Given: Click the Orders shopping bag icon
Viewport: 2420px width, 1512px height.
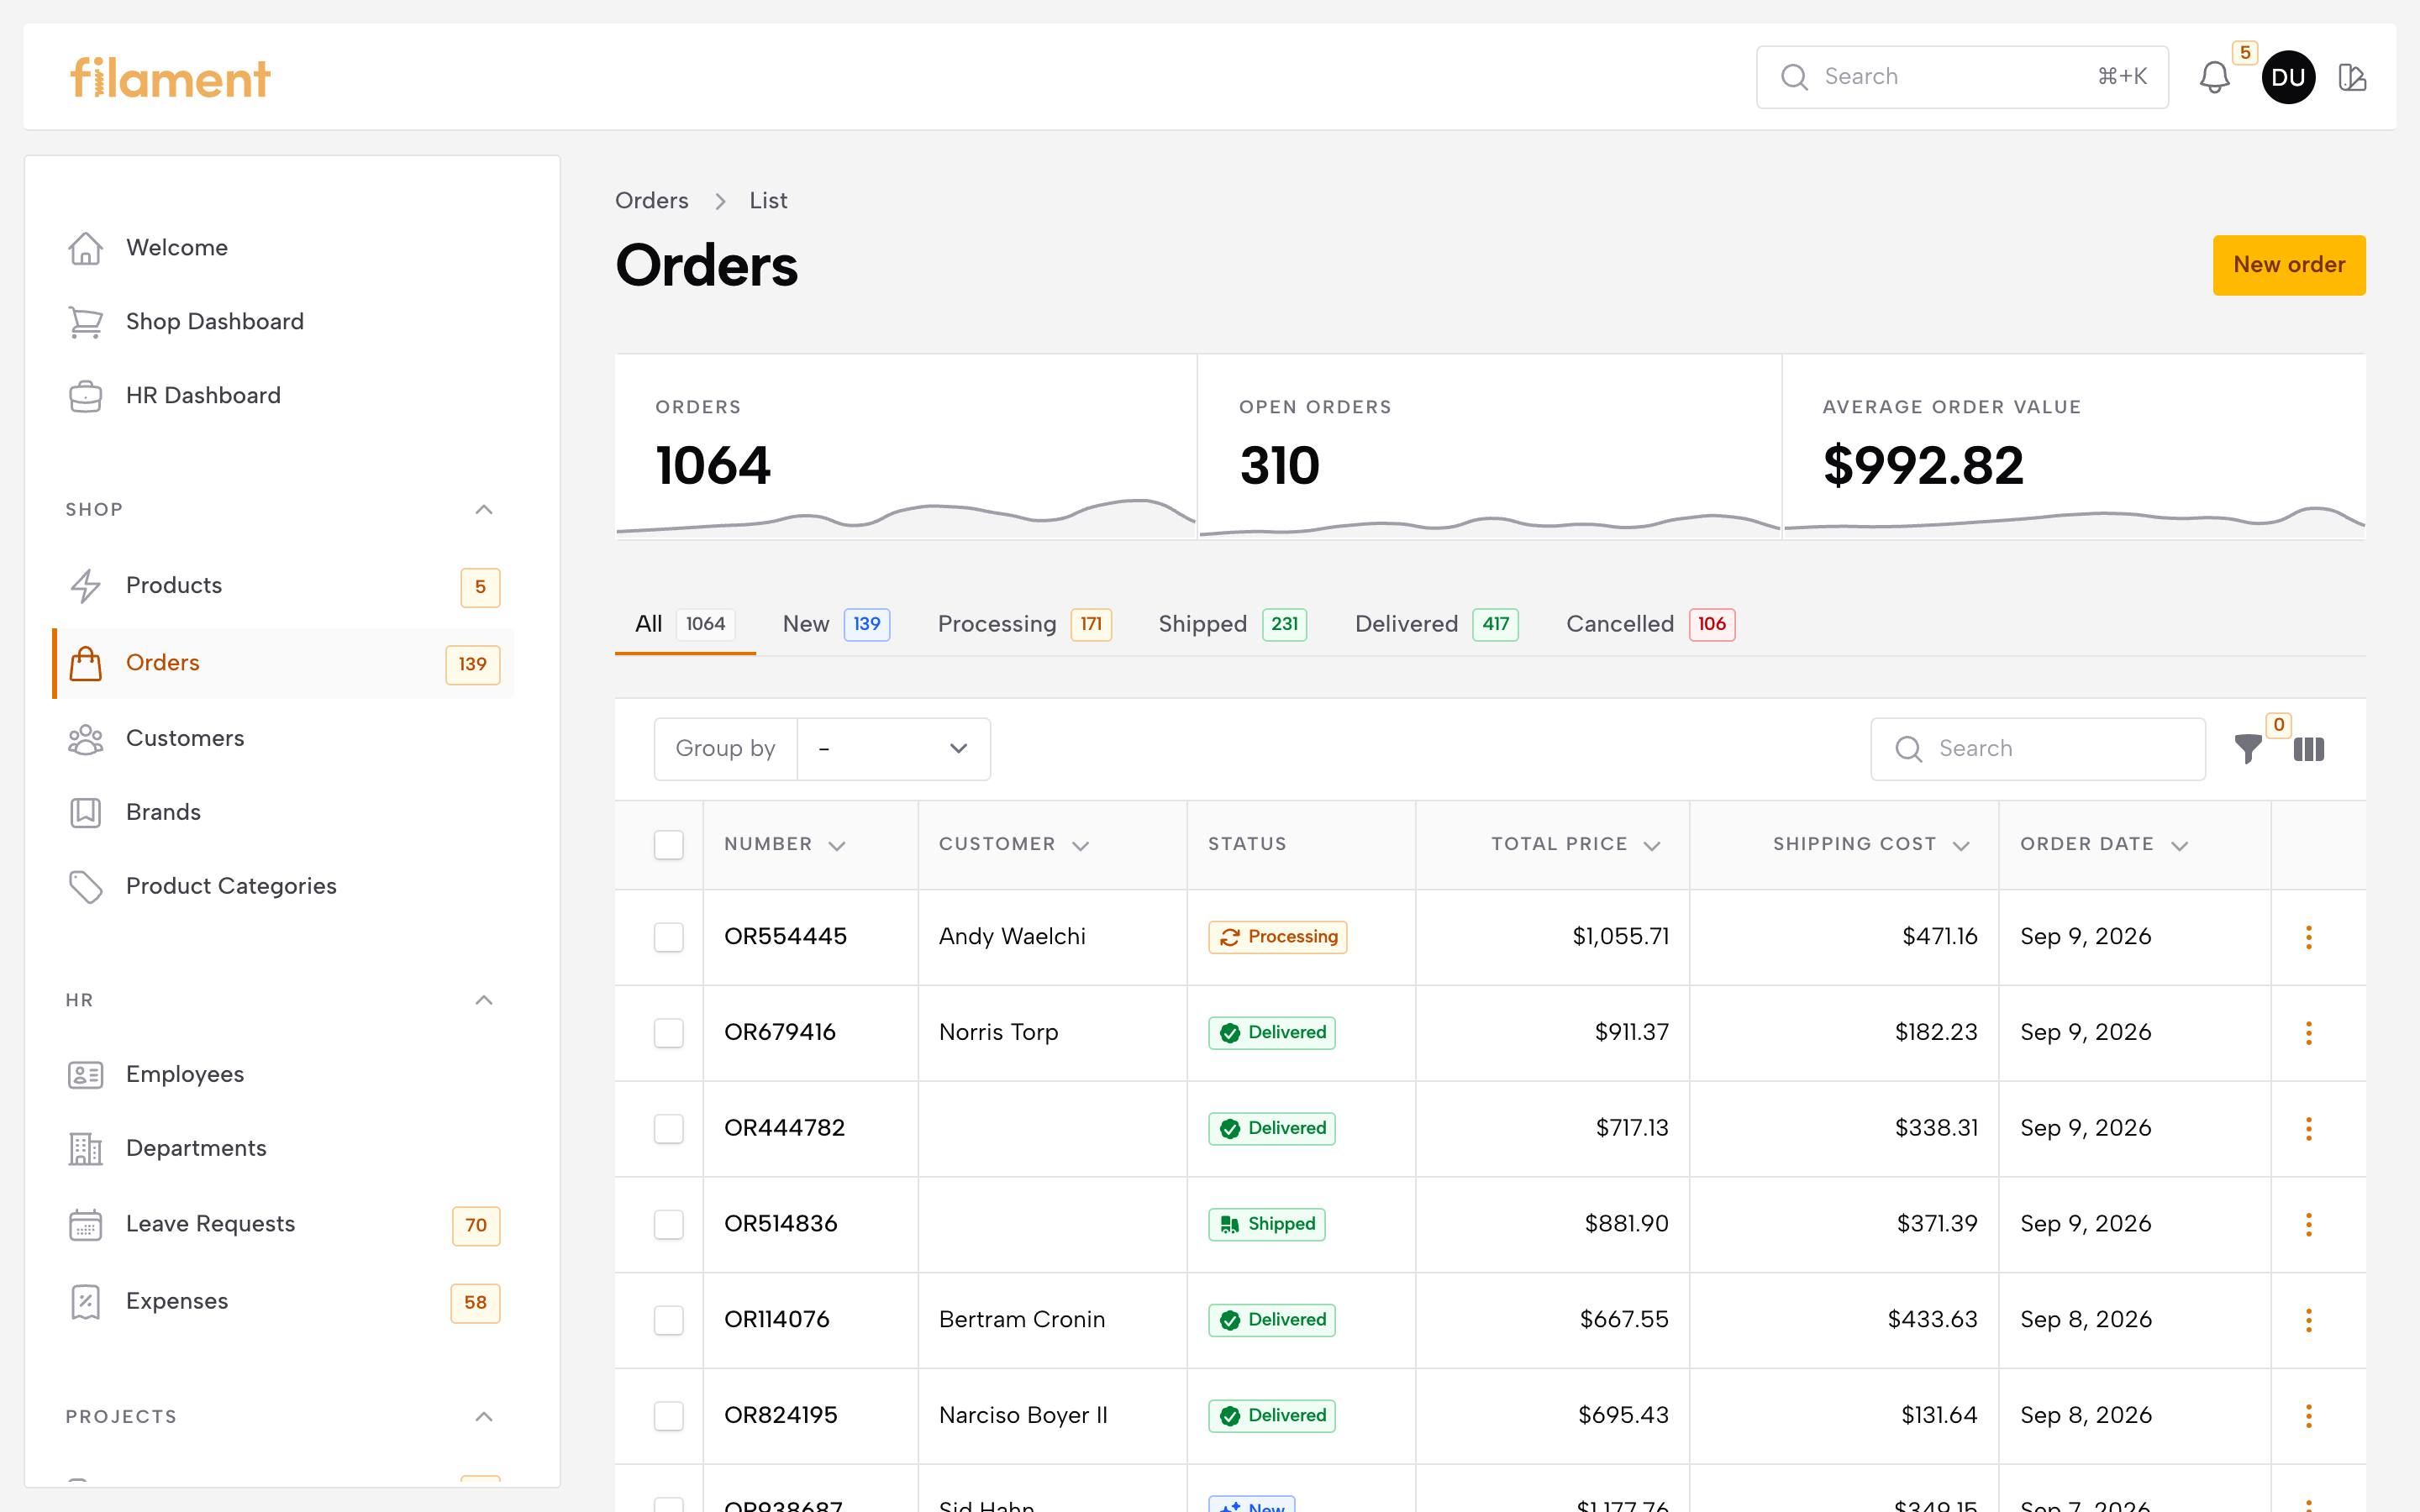Looking at the screenshot, I should point(85,663).
